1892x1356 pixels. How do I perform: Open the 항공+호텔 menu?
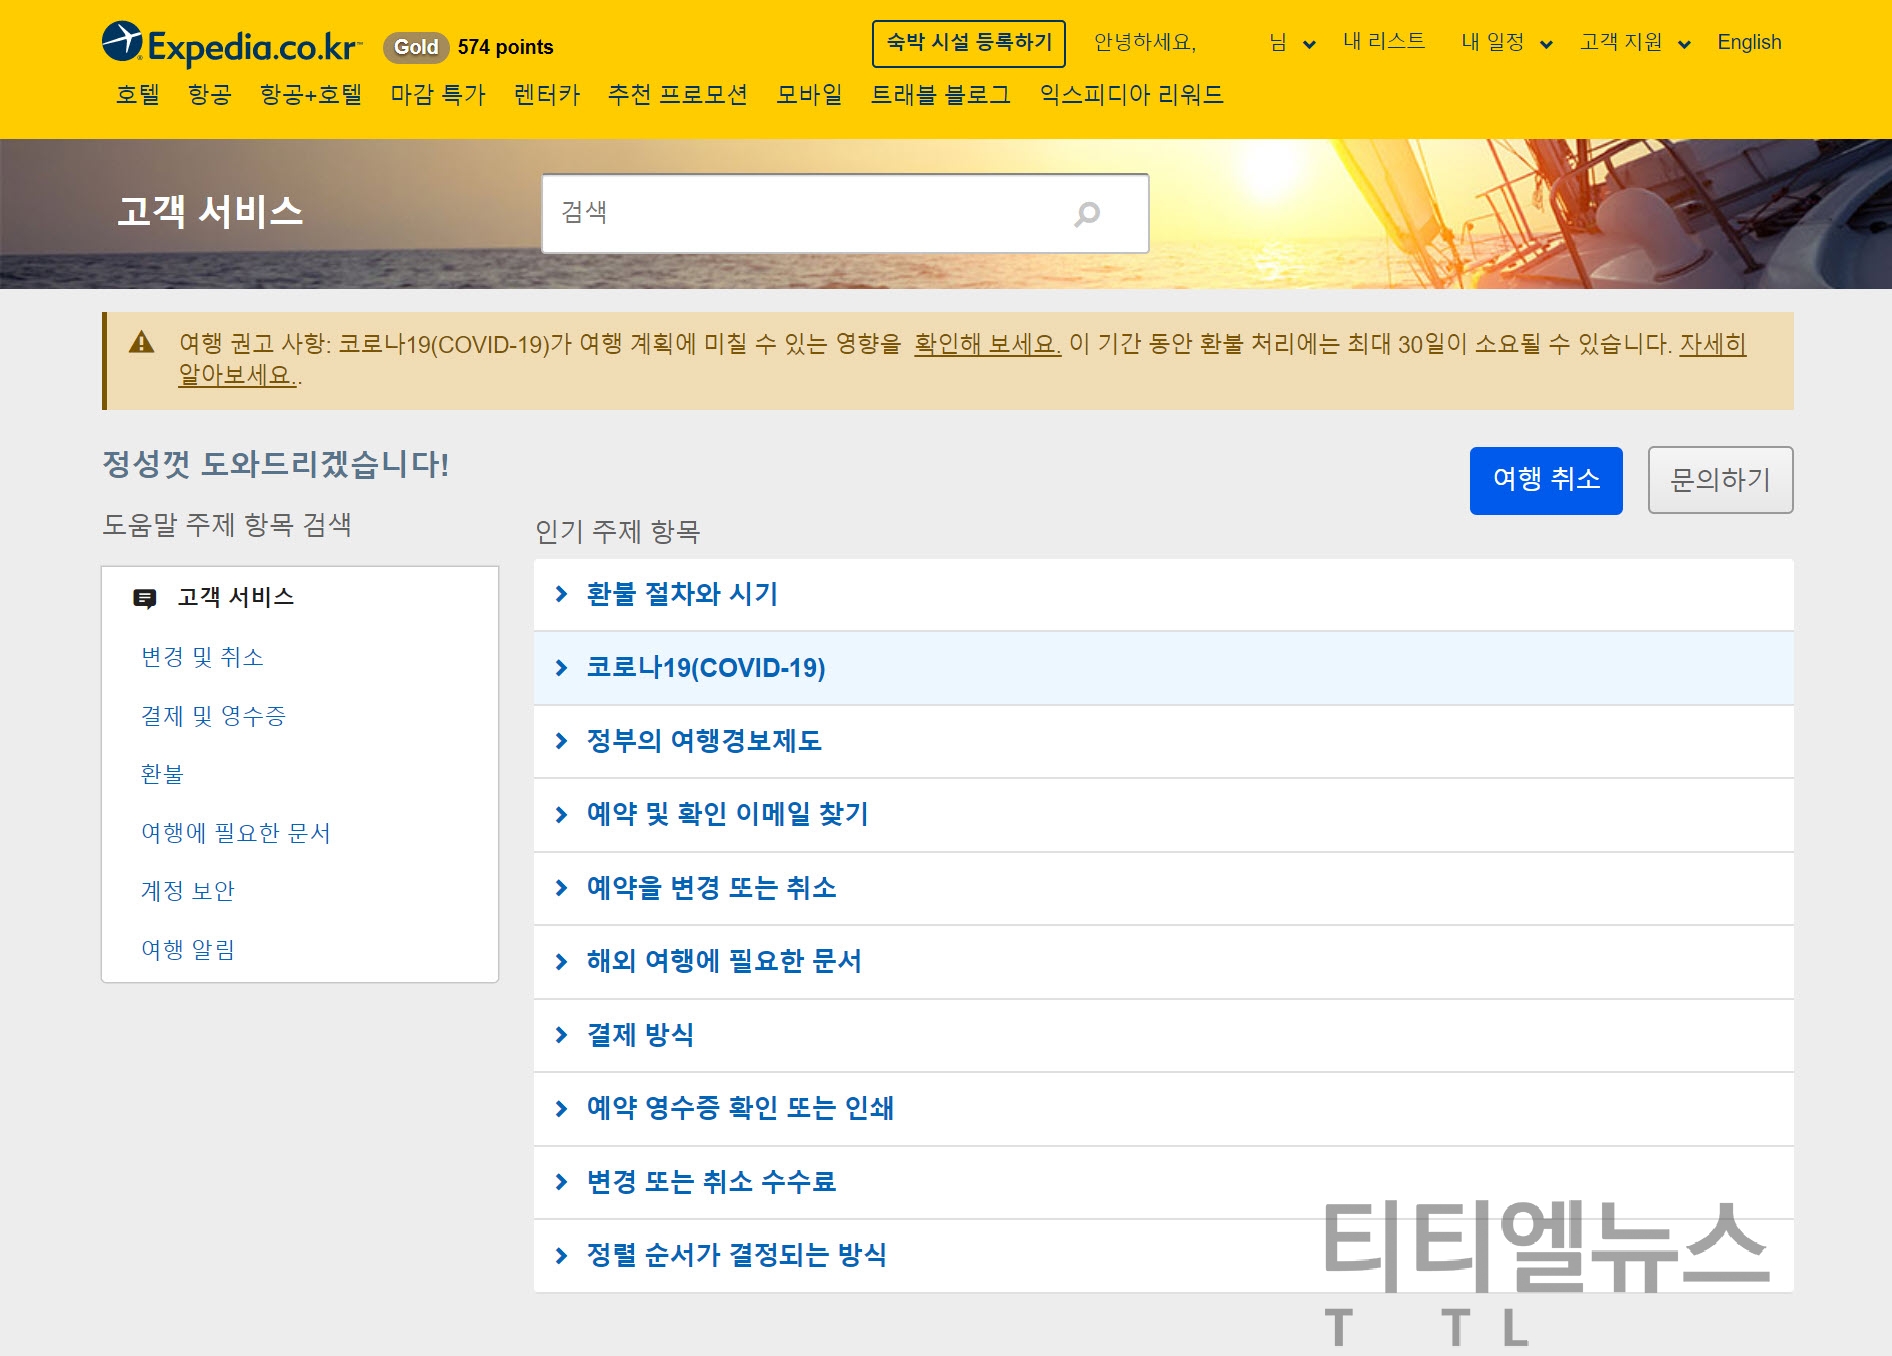pyautogui.click(x=311, y=95)
